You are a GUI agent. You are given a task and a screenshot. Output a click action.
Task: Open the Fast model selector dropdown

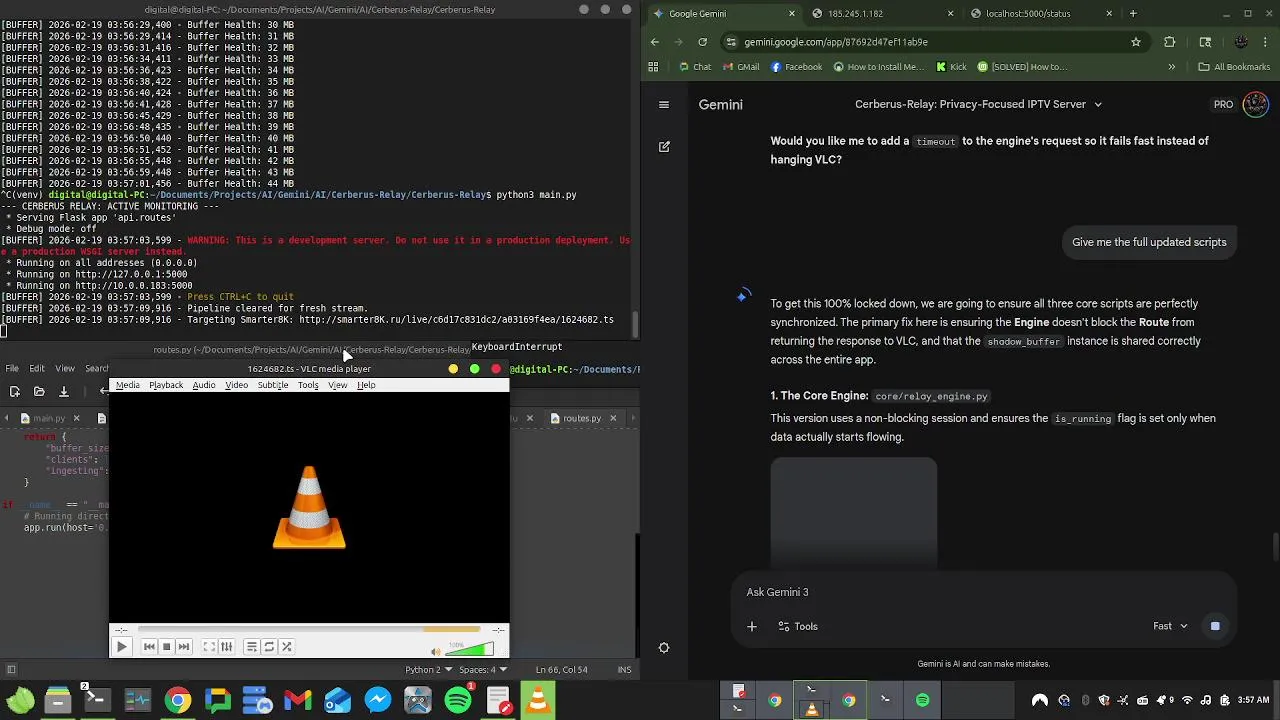click(x=1170, y=626)
